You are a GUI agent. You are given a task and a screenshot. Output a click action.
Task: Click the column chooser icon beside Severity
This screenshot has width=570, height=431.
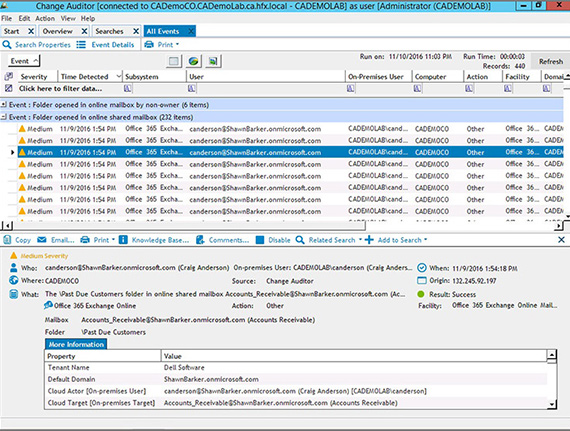pyautogui.click(x=8, y=77)
